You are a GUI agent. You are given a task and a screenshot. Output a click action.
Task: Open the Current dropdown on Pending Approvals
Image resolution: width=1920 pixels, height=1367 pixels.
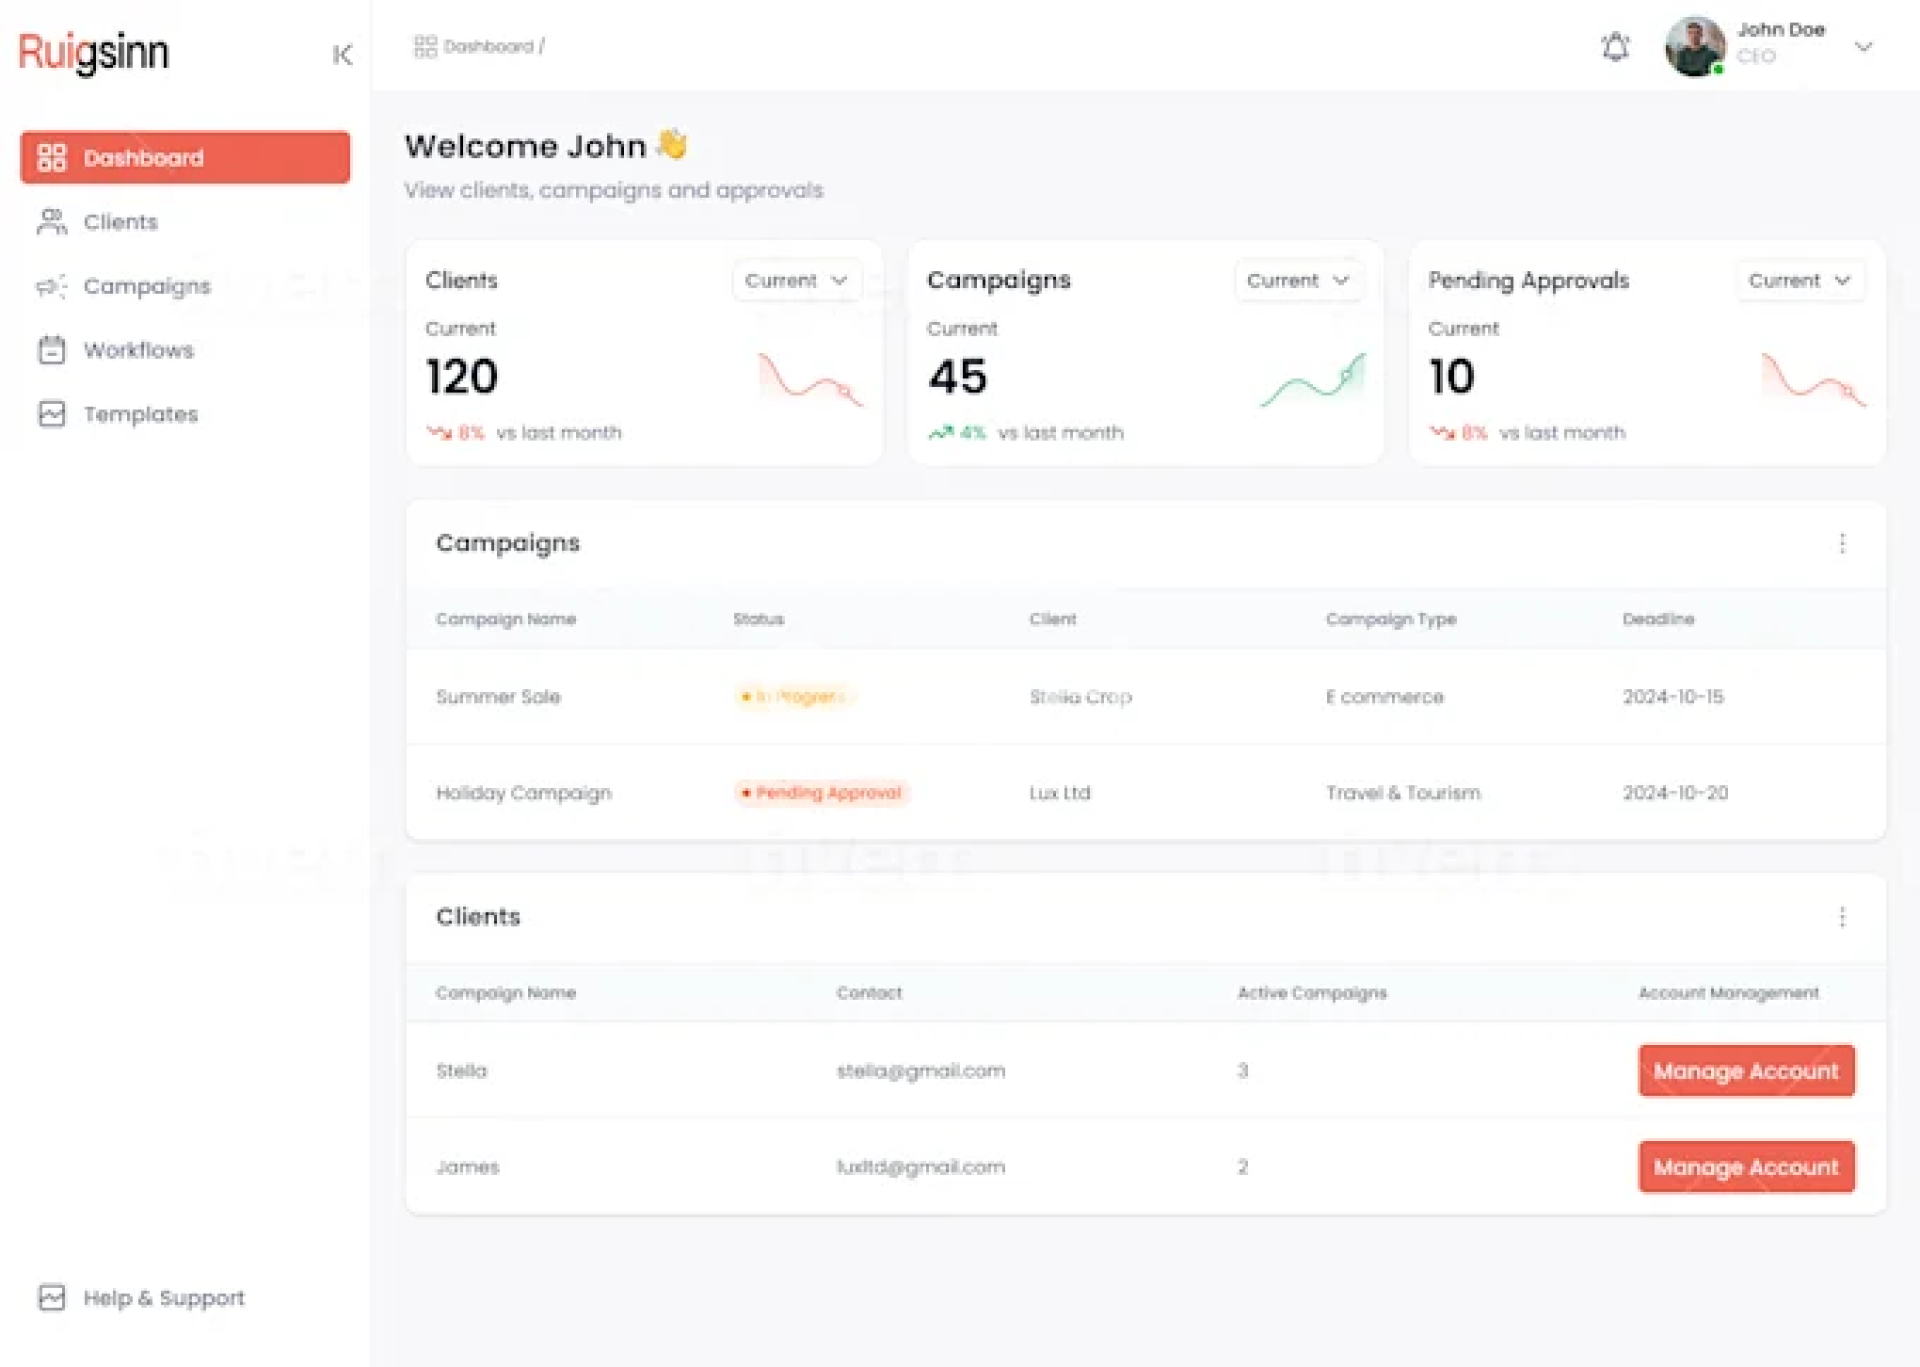point(1800,281)
